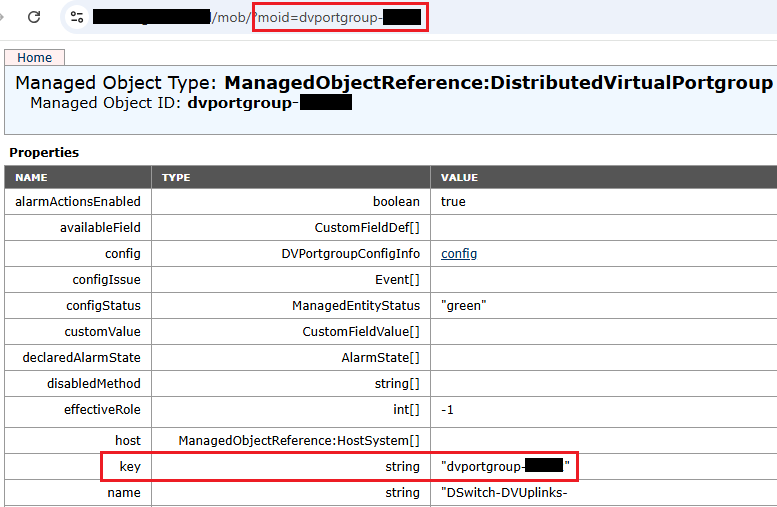Click the VALUE column header

(x=459, y=177)
